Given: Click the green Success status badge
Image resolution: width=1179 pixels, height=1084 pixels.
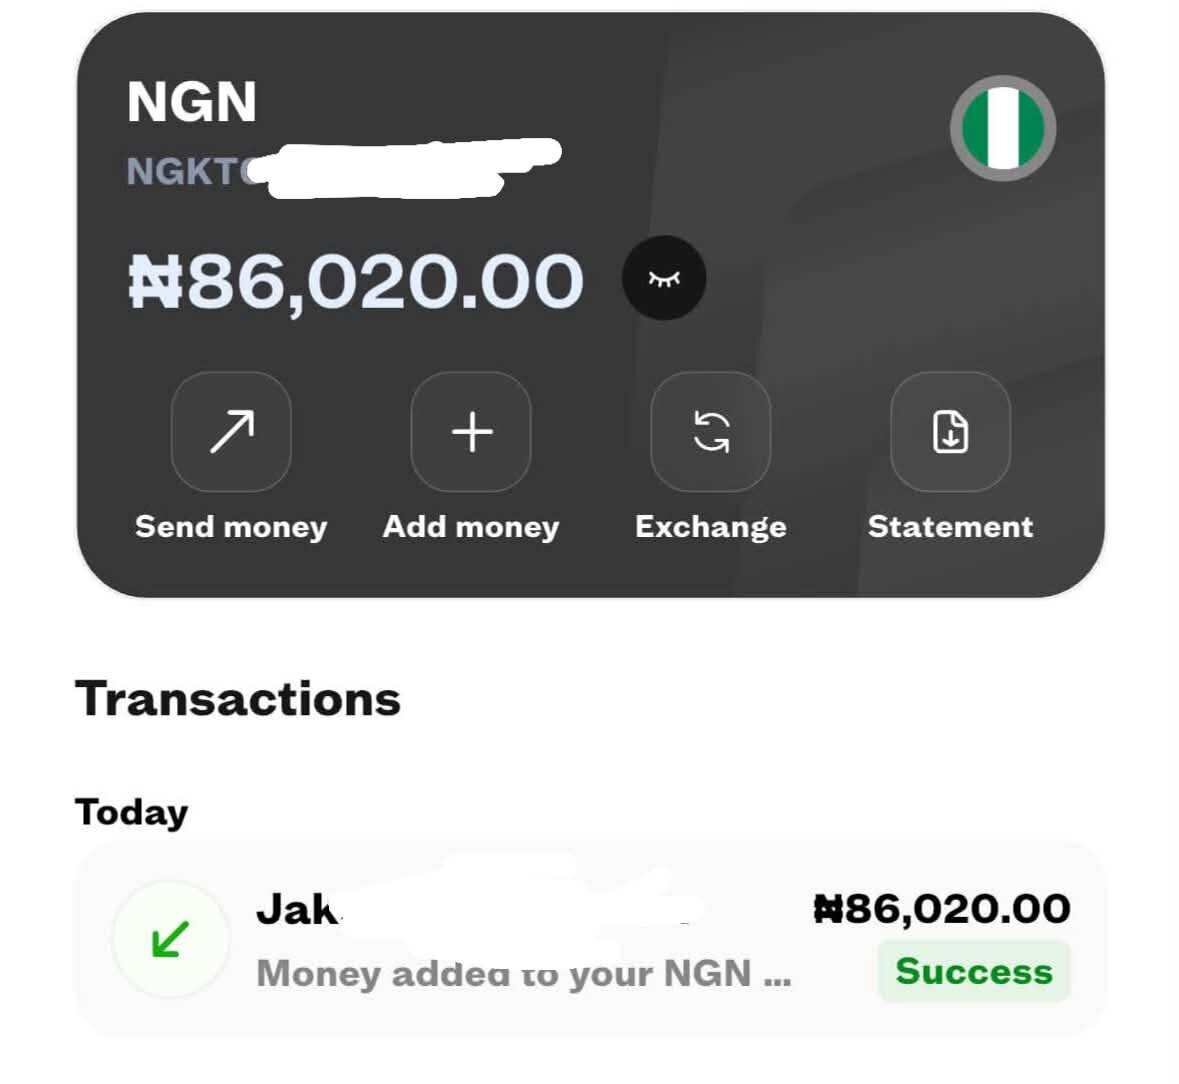Looking at the screenshot, I should 974,971.
